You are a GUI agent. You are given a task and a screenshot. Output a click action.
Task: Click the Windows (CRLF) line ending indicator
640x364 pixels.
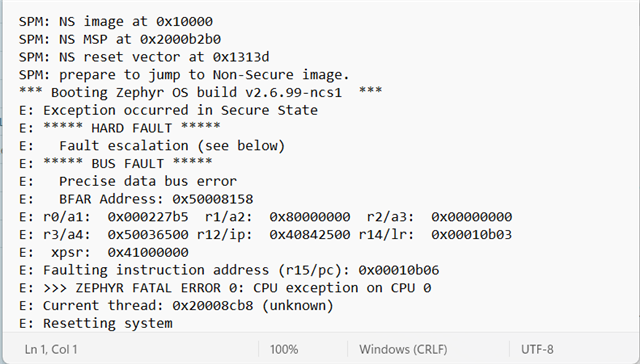click(403, 349)
